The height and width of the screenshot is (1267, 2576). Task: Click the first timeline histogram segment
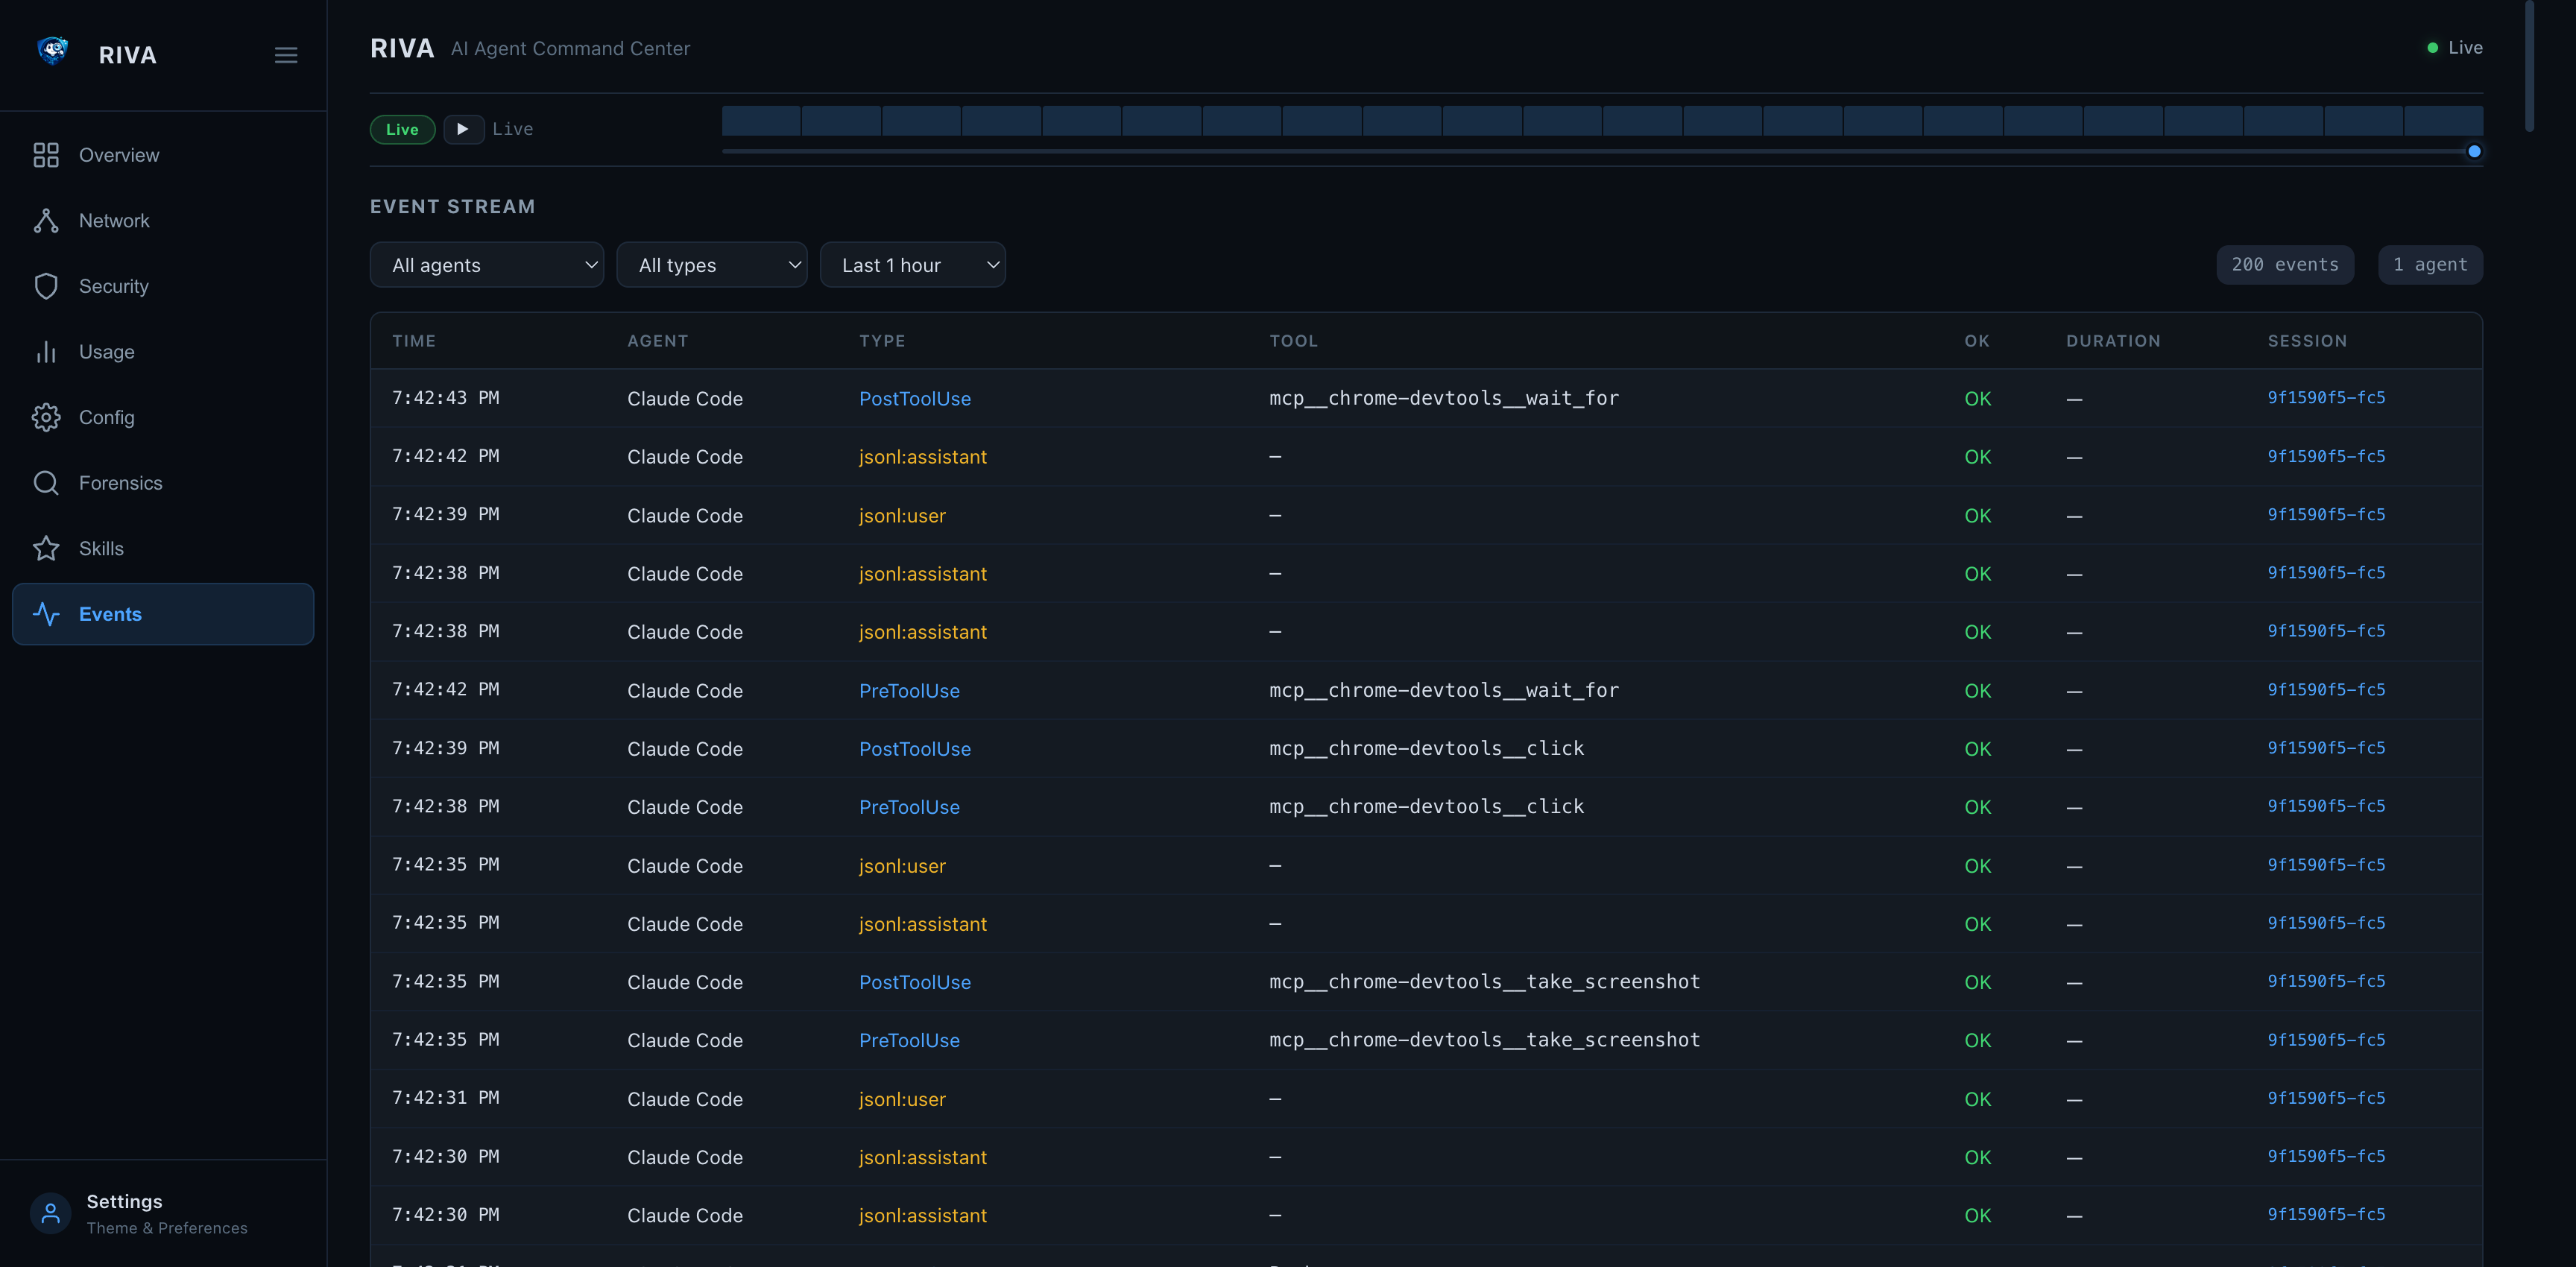coord(761,121)
